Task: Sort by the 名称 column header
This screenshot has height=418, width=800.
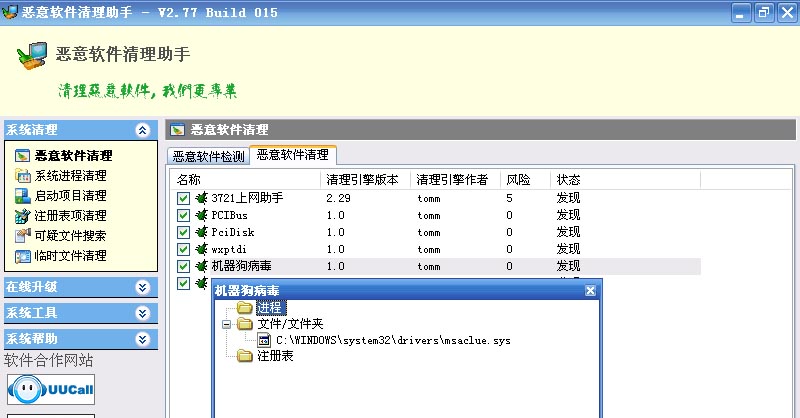Action: (245, 180)
